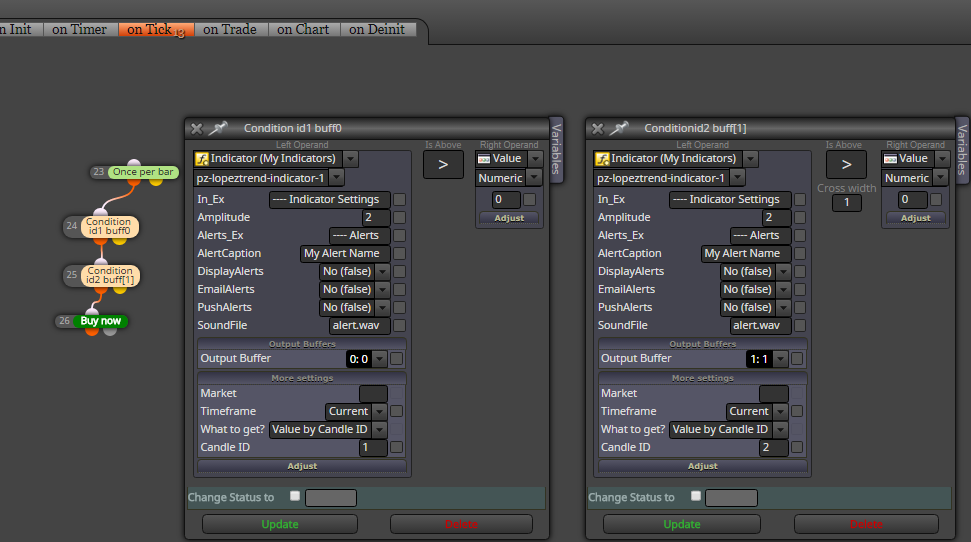Toggle the right operand value checkbox in Condition id1

pyautogui.click(x=529, y=199)
